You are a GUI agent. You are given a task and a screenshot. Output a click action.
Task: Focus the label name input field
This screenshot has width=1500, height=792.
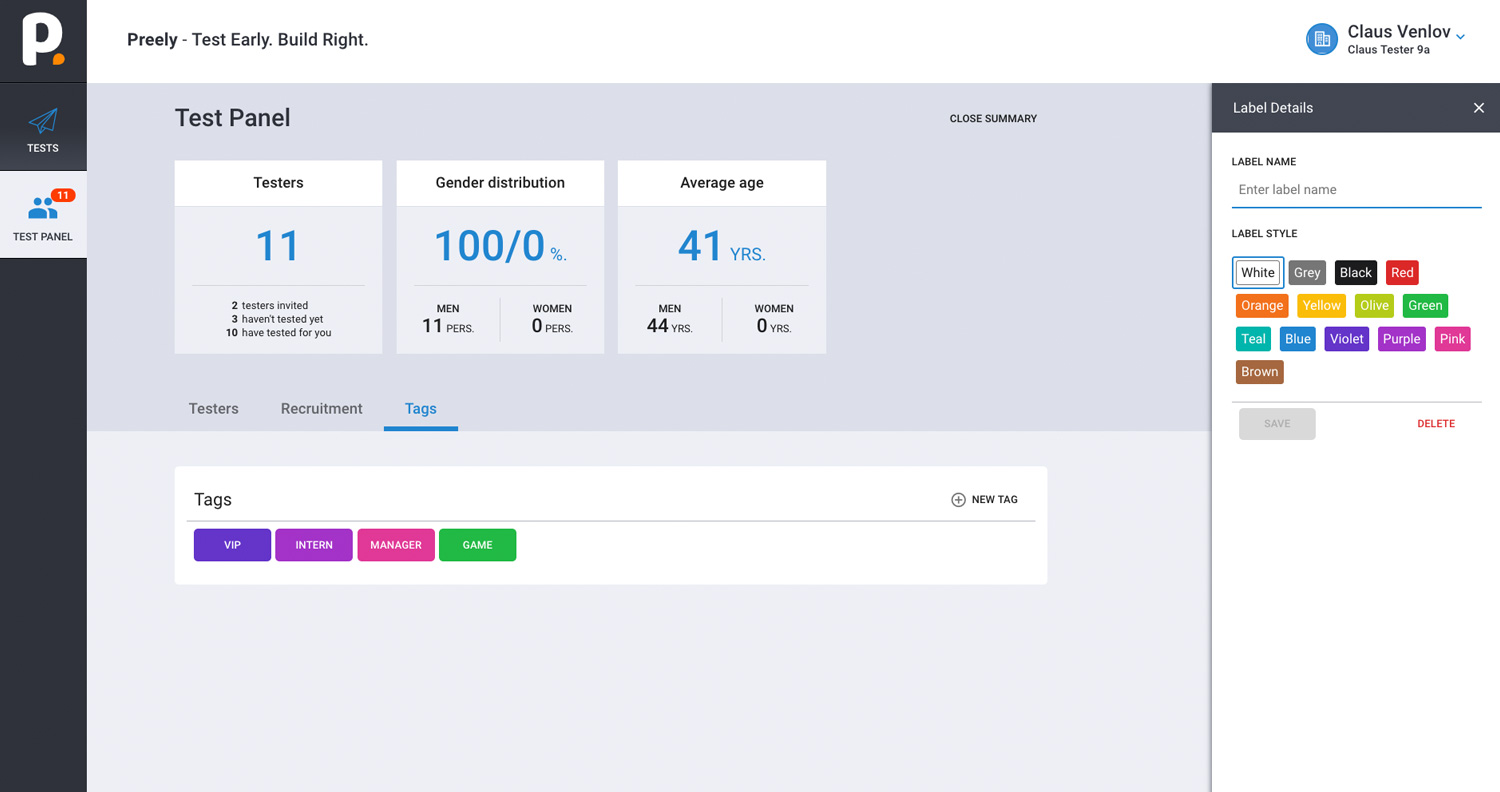click(x=1356, y=190)
